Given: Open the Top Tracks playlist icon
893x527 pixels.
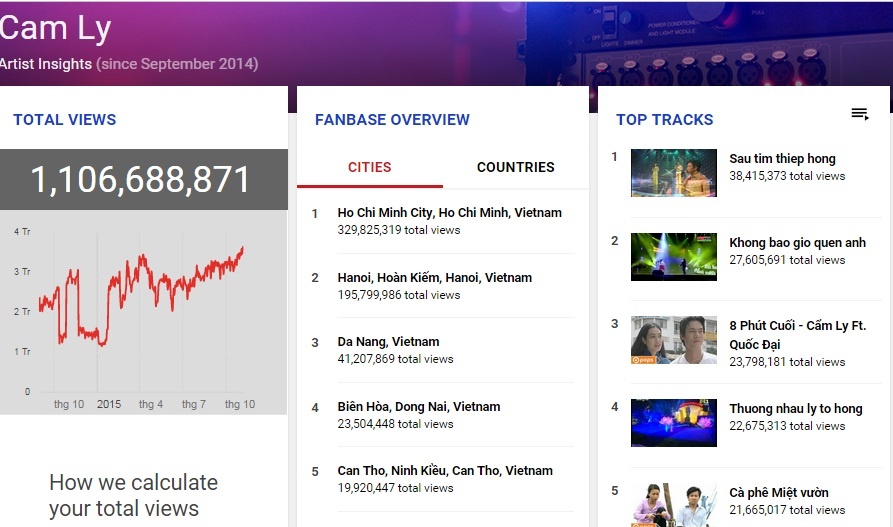Looking at the screenshot, I should (x=859, y=115).
